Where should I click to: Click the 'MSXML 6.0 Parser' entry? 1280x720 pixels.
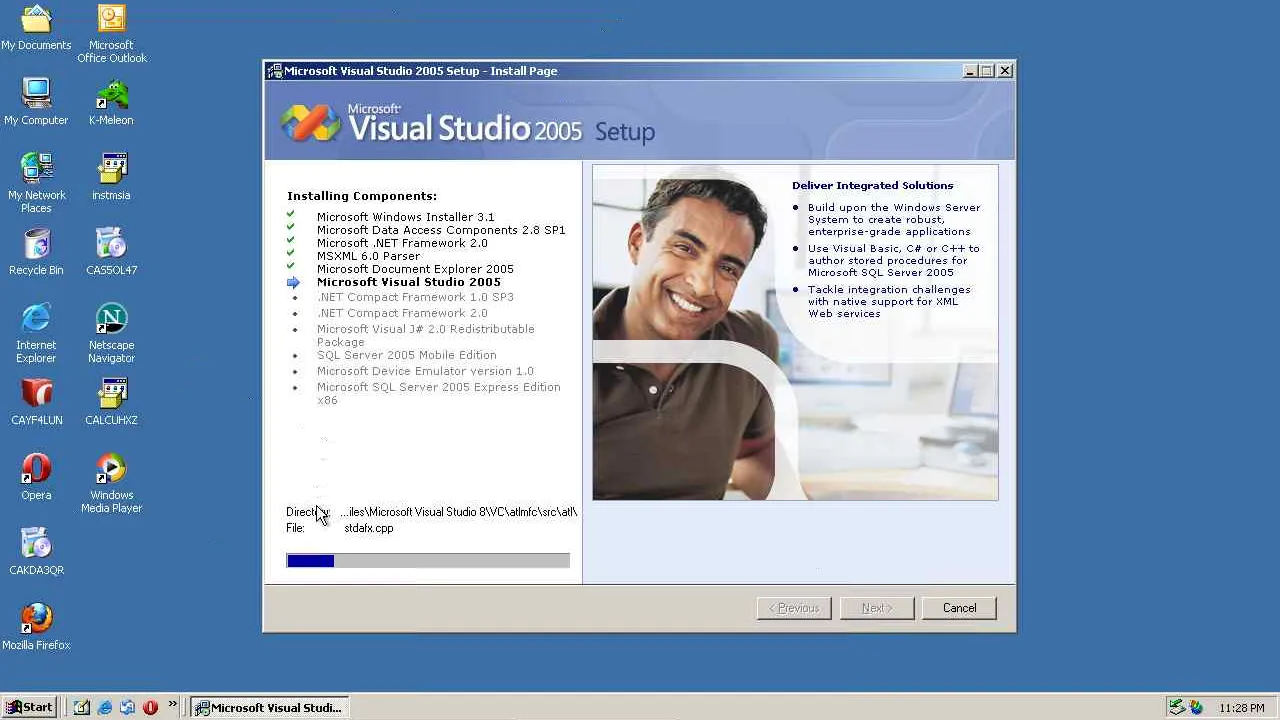368,256
